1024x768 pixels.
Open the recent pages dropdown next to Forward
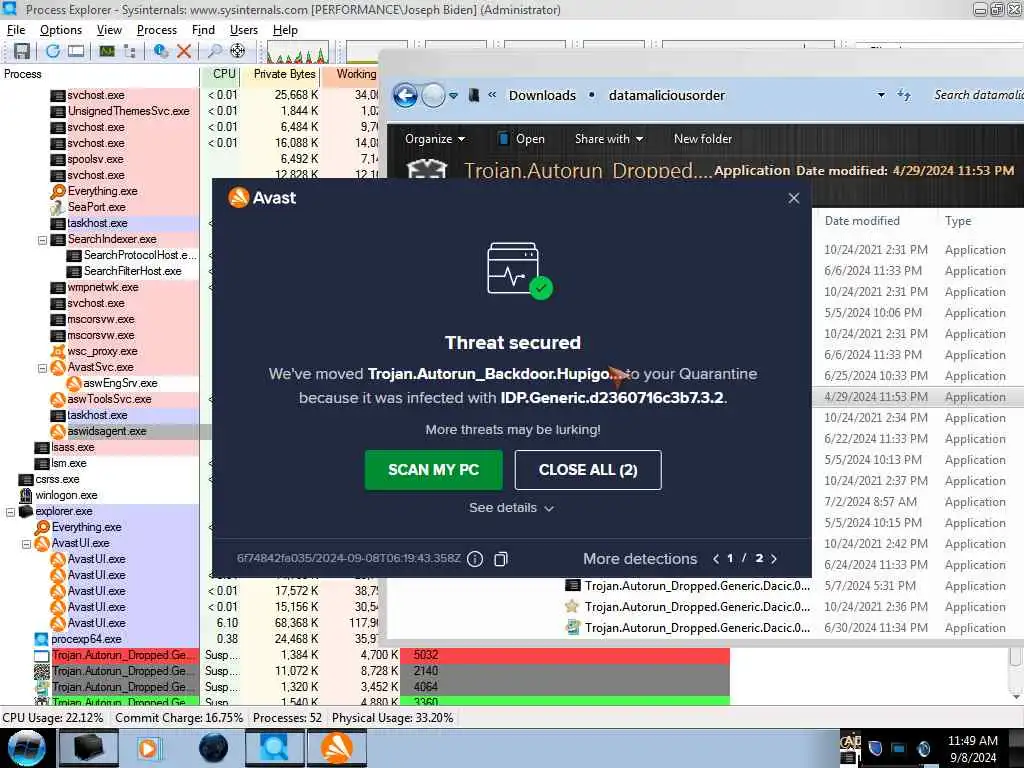point(453,96)
